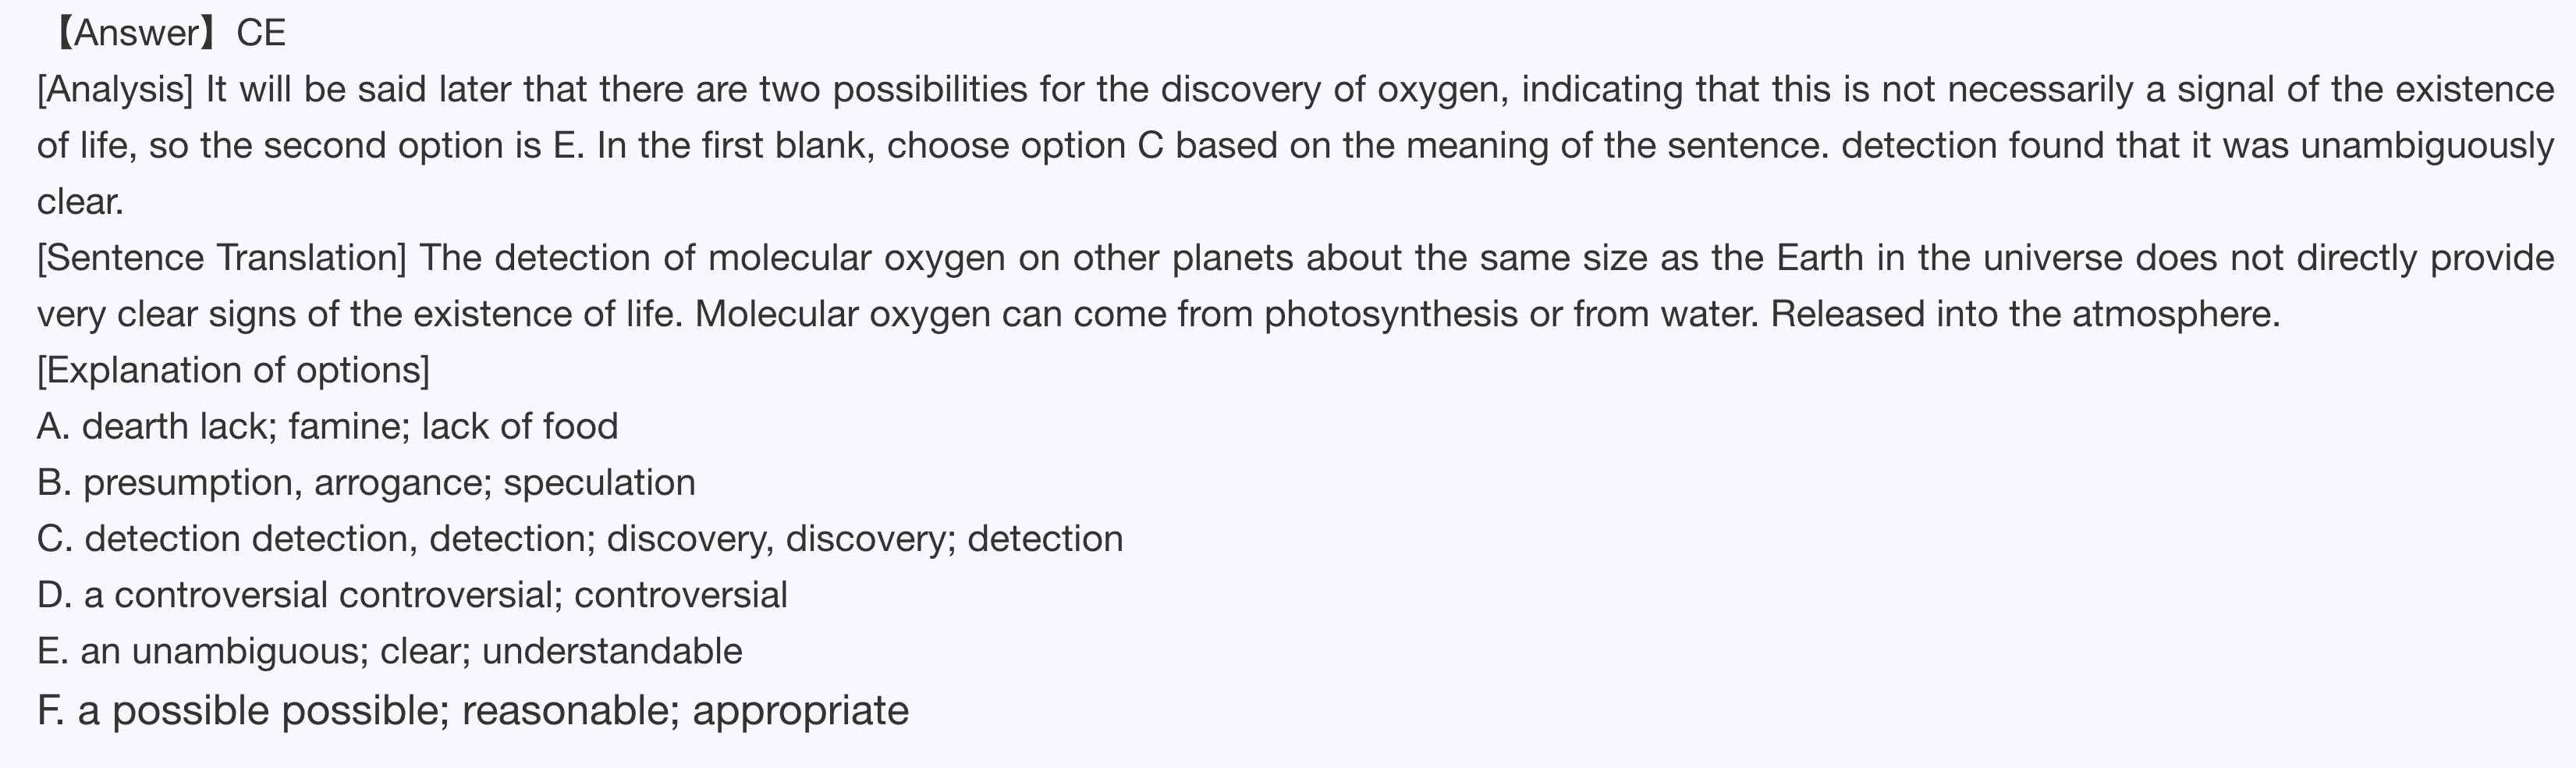The height and width of the screenshot is (768, 2576).
Task: Click option A, dearth lack; famine
Action: tap(327, 427)
